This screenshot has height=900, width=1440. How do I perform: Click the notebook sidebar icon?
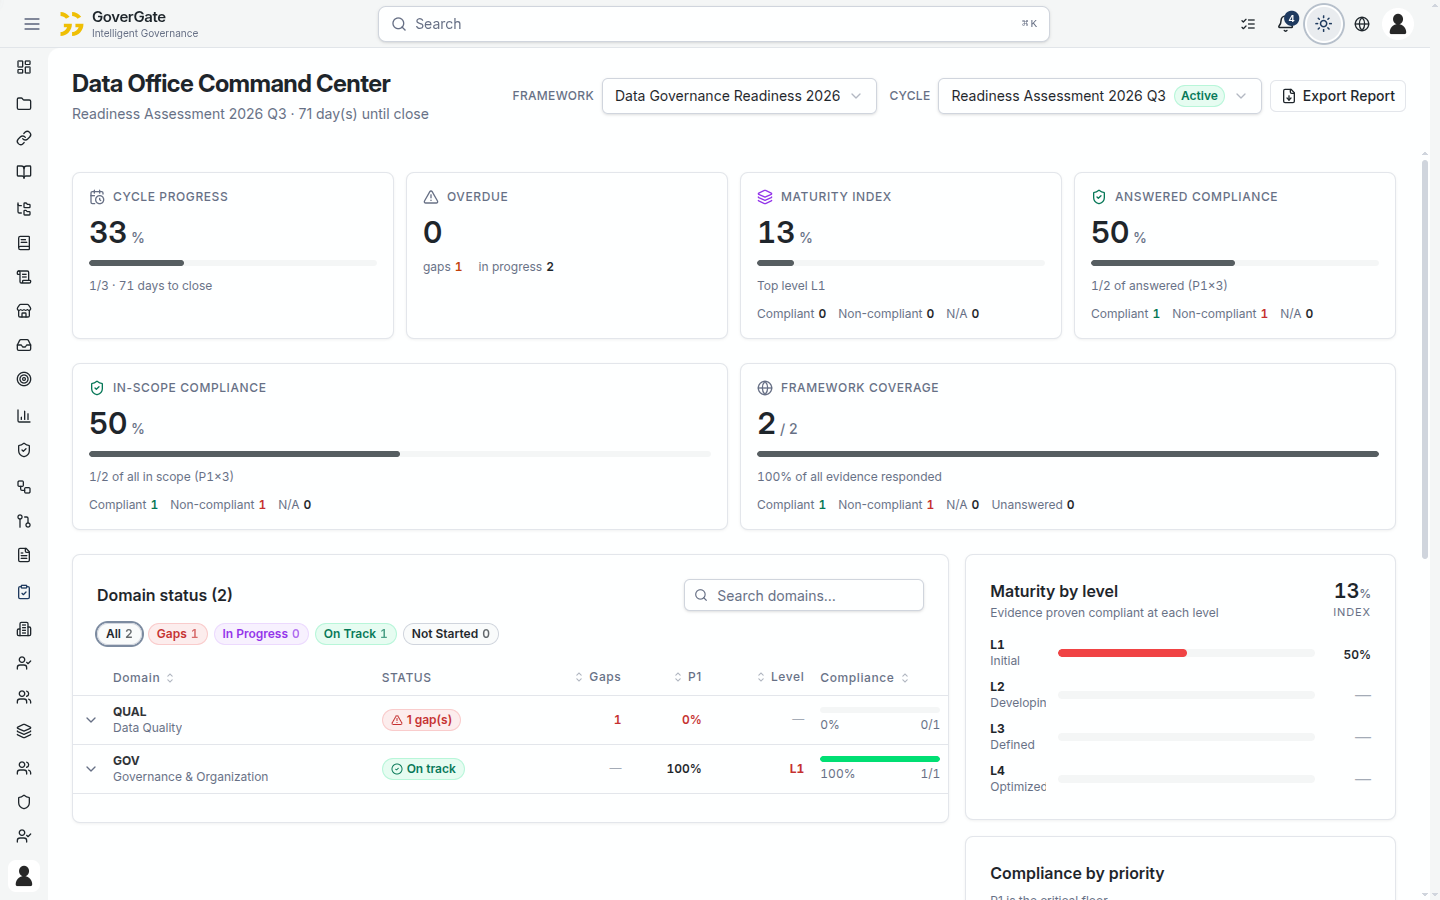24,243
